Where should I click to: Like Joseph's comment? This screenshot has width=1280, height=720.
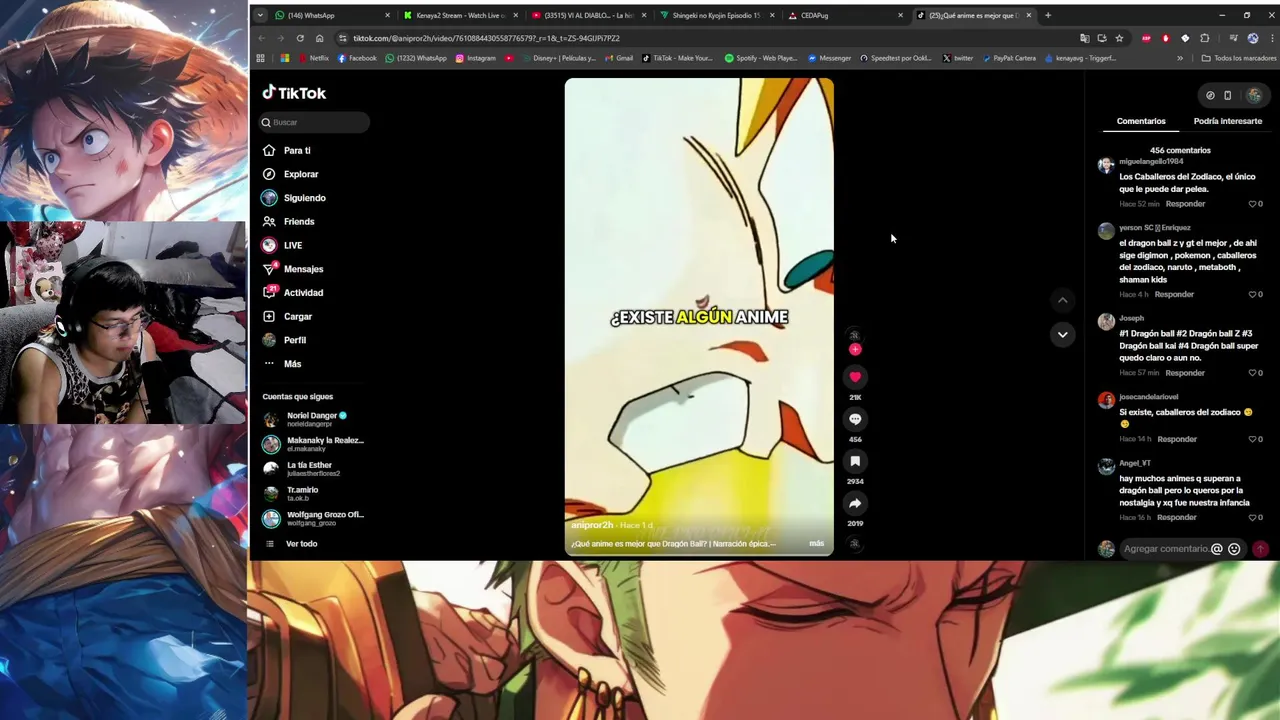click(x=1252, y=373)
